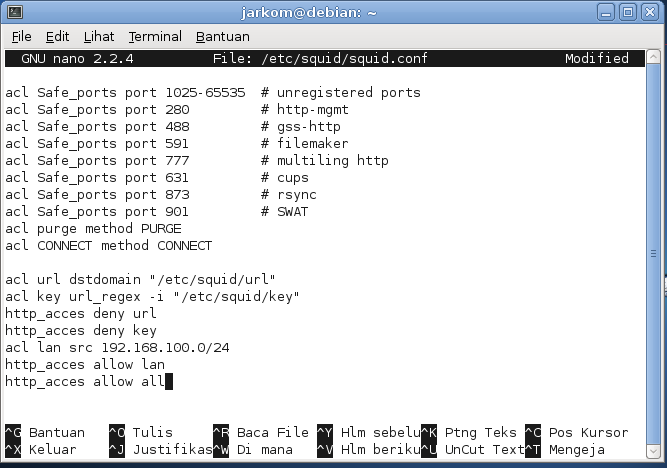Open the Terminal menu
The image size is (667, 468).
click(x=155, y=37)
